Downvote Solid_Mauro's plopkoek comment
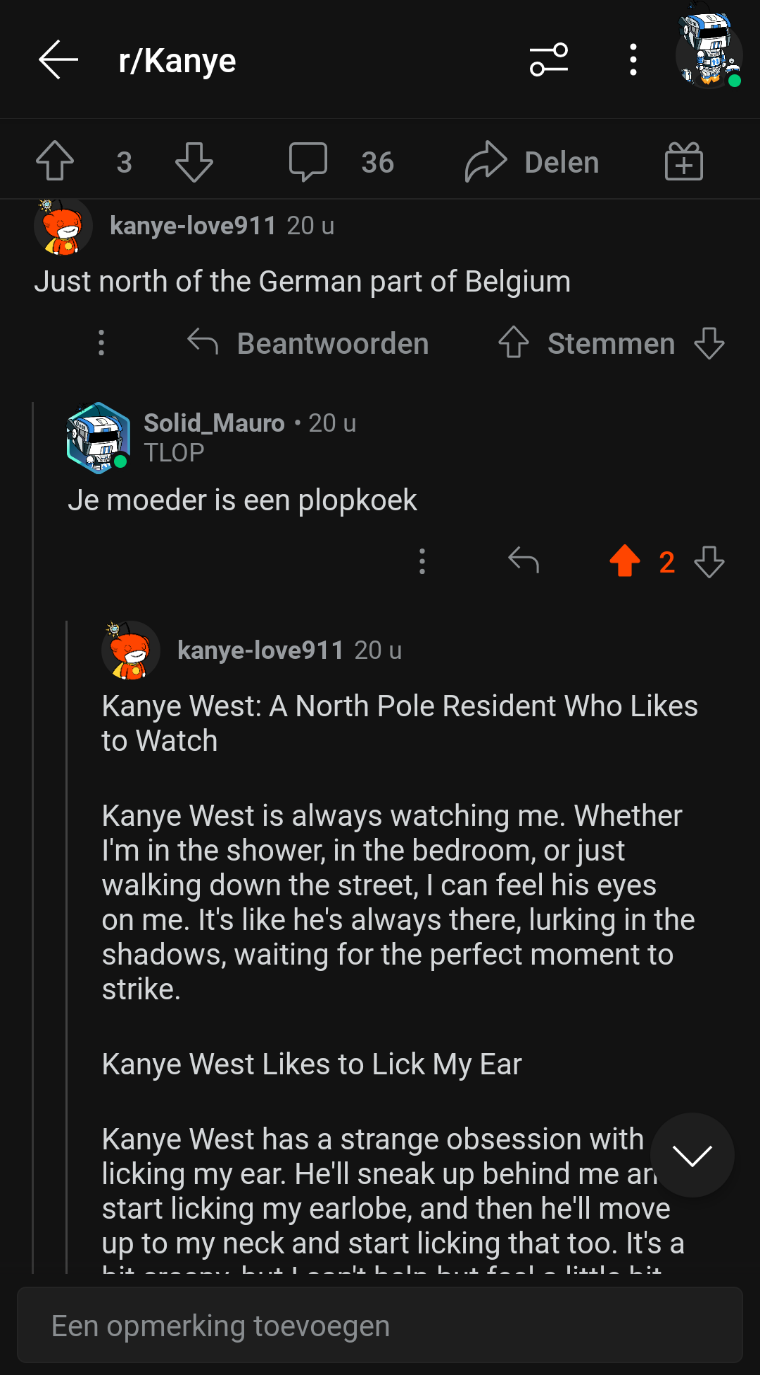This screenshot has height=1375, width=760. [x=709, y=562]
